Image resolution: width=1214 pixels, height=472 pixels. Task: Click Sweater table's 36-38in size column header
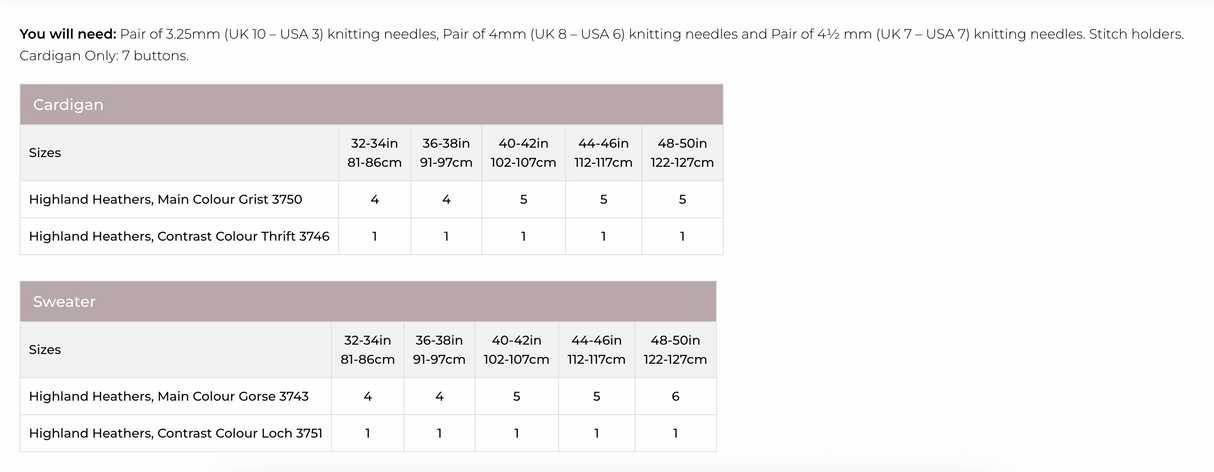(x=439, y=350)
